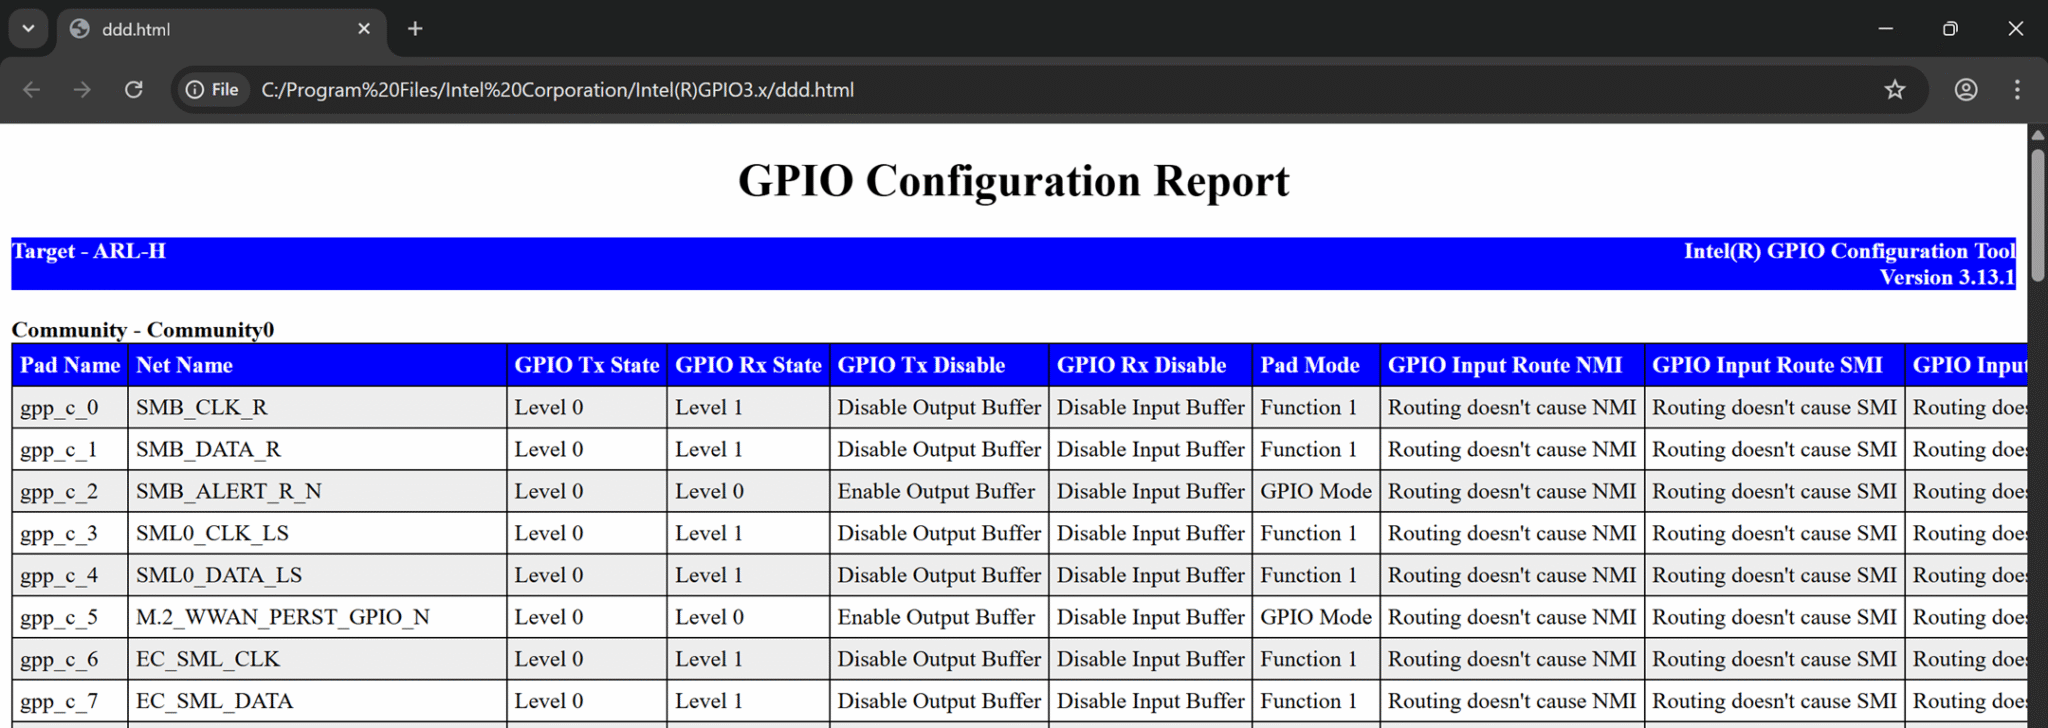The width and height of the screenshot is (2048, 728).
Task: Click the 'GPIO Input Route SMI' header
Action: tap(1775, 365)
